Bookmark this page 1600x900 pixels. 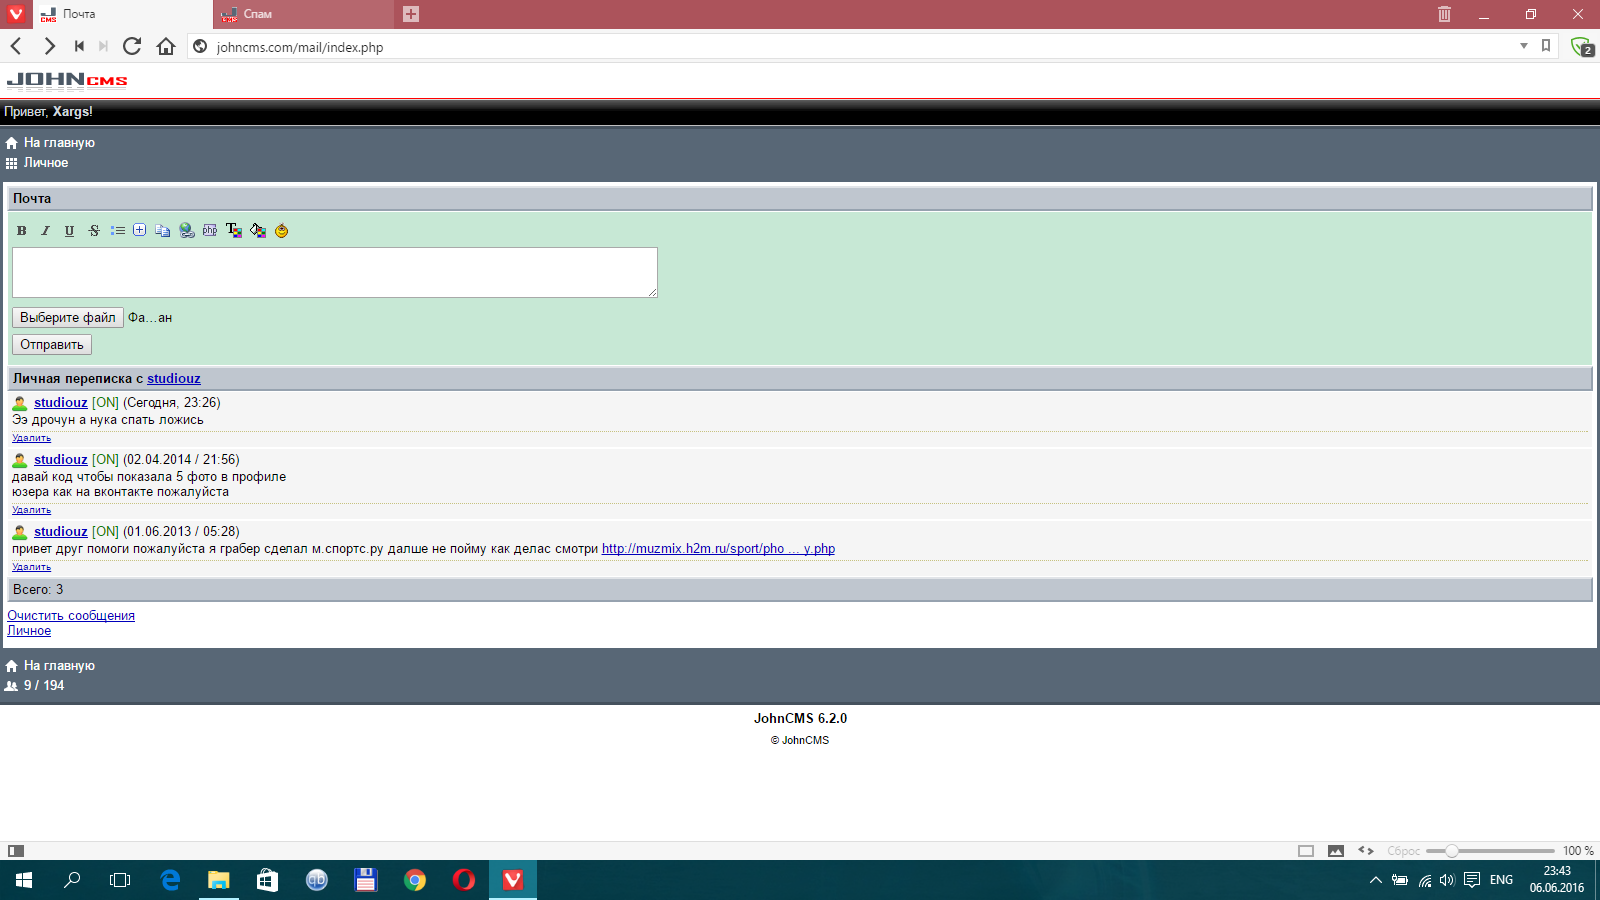pyautogui.click(x=1546, y=46)
